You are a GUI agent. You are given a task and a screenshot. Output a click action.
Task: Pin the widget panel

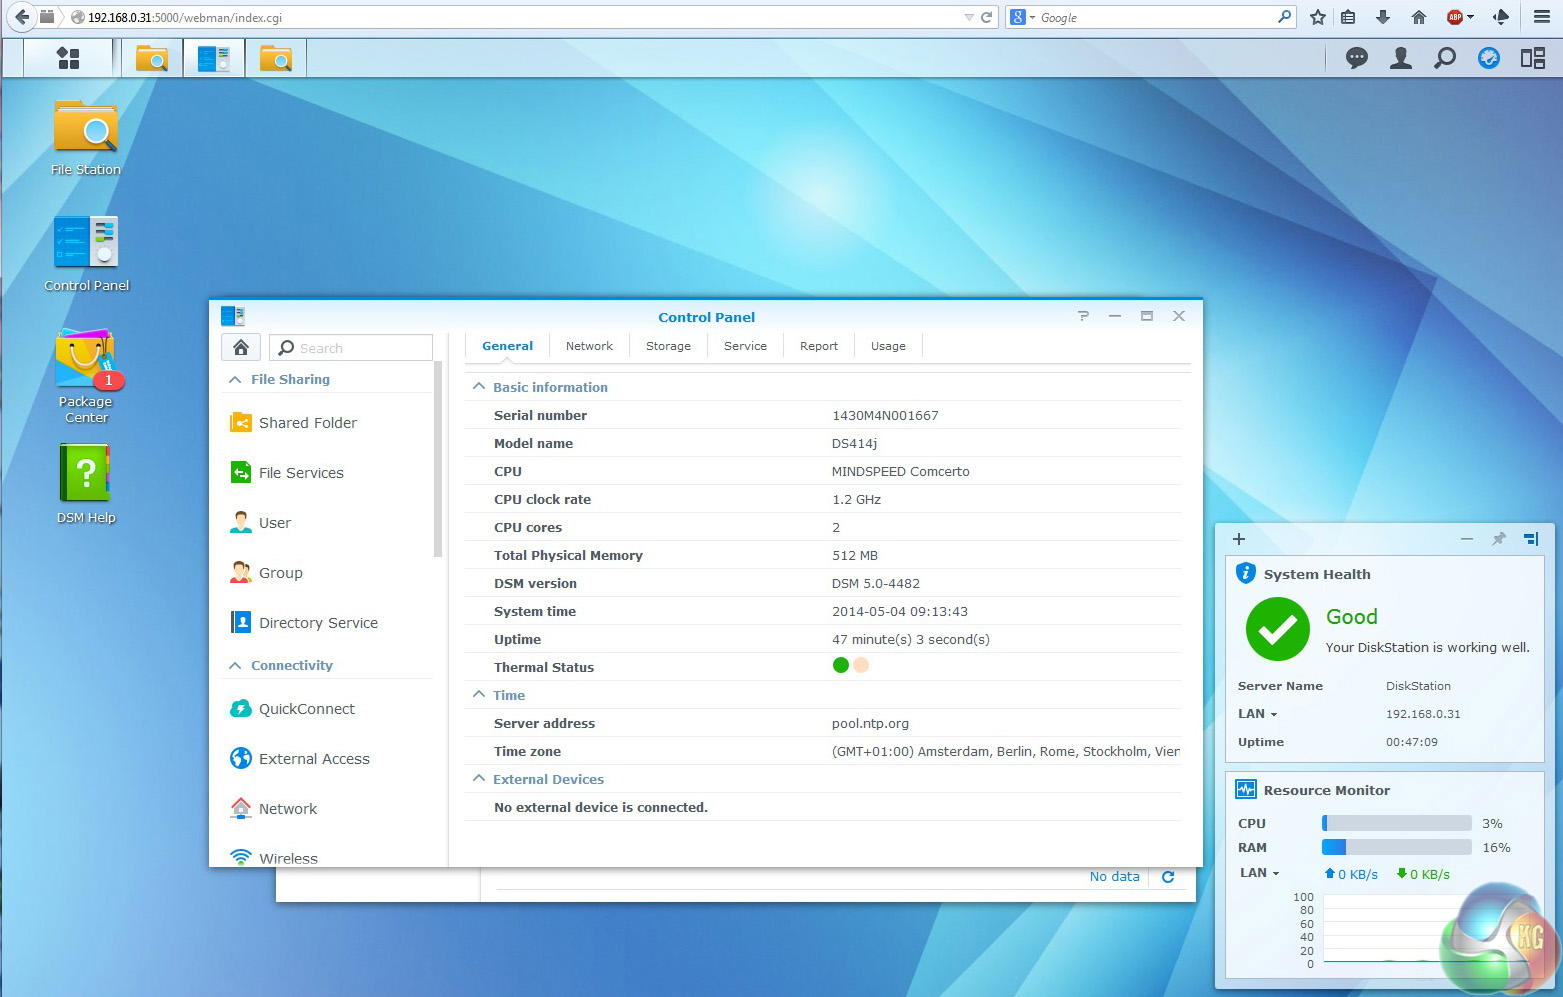(x=1498, y=539)
